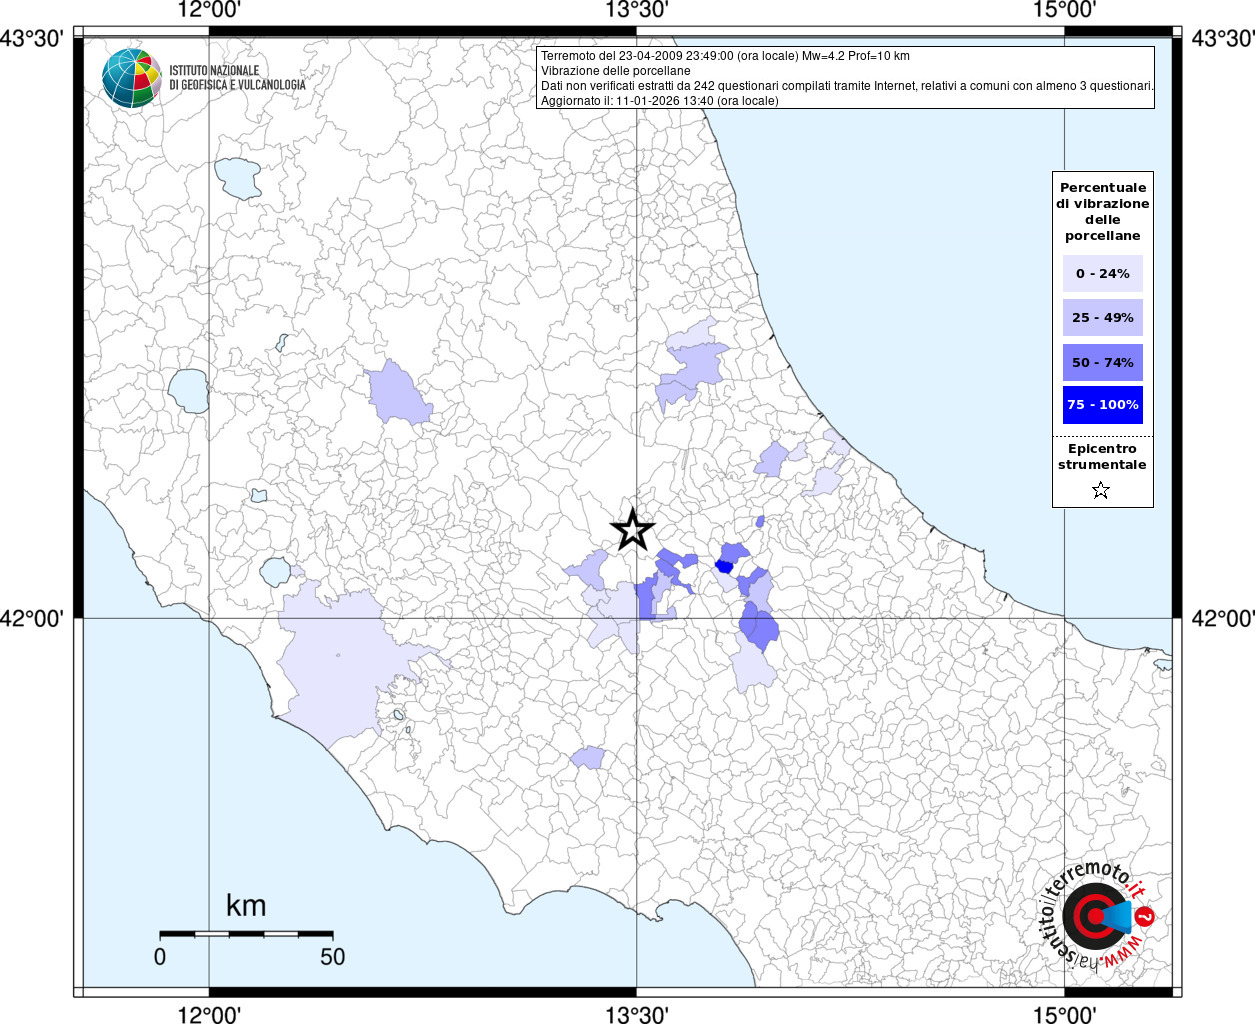1255x1024 pixels.
Task: Click the 'Epicentro strumentale' legend label
Action: pos(1102,456)
